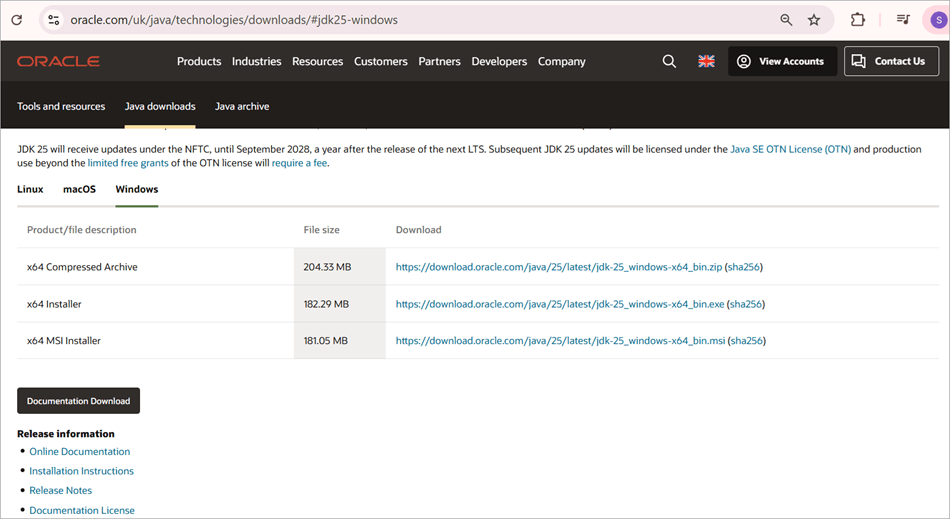Switch to the Linux tab
Image resolution: width=950 pixels, height=519 pixels.
(x=30, y=189)
